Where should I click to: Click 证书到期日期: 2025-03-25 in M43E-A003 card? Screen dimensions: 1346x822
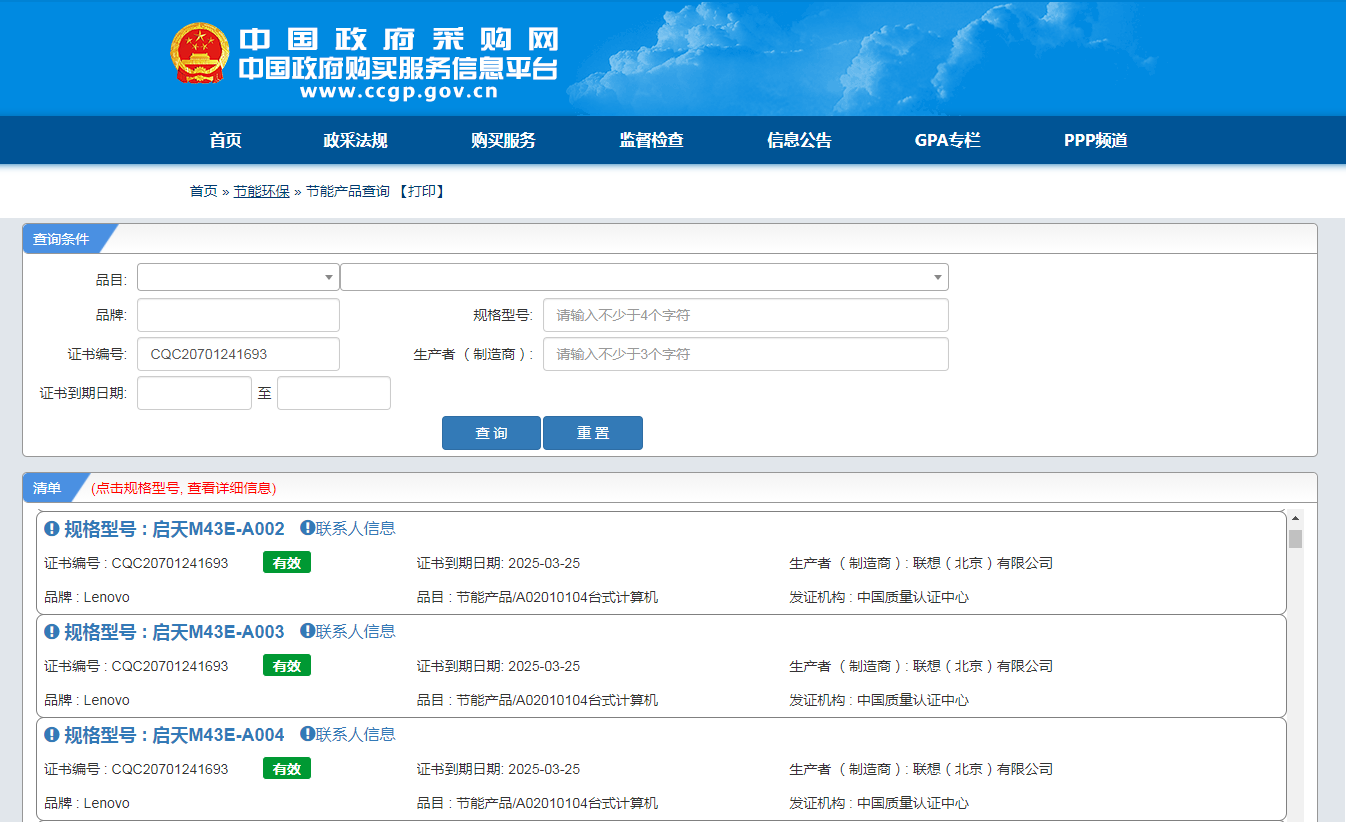(498, 666)
